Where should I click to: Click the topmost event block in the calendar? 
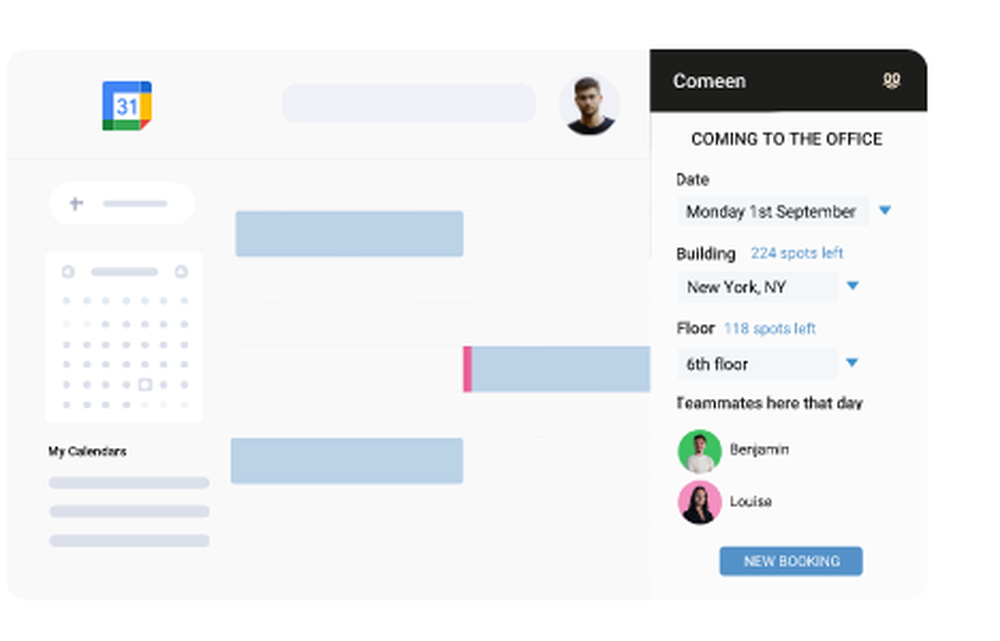[x=348, y=233]
